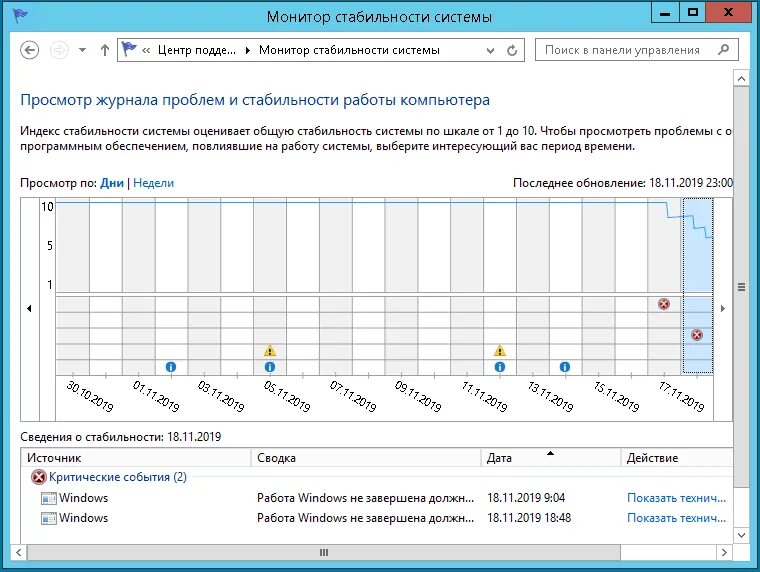
Task: Switch the view to 'Недели'
Action: tap(153, 183)
